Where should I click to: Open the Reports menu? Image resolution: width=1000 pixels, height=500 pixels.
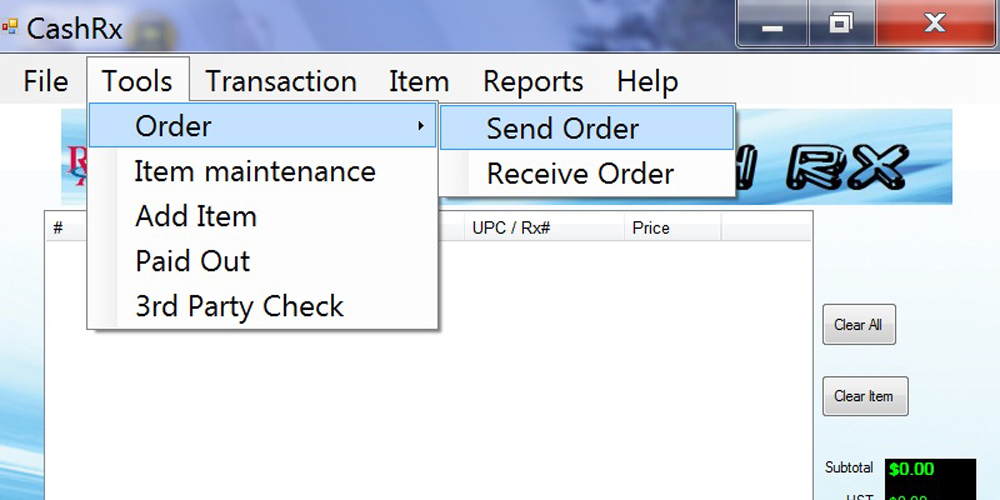point(533,81)
